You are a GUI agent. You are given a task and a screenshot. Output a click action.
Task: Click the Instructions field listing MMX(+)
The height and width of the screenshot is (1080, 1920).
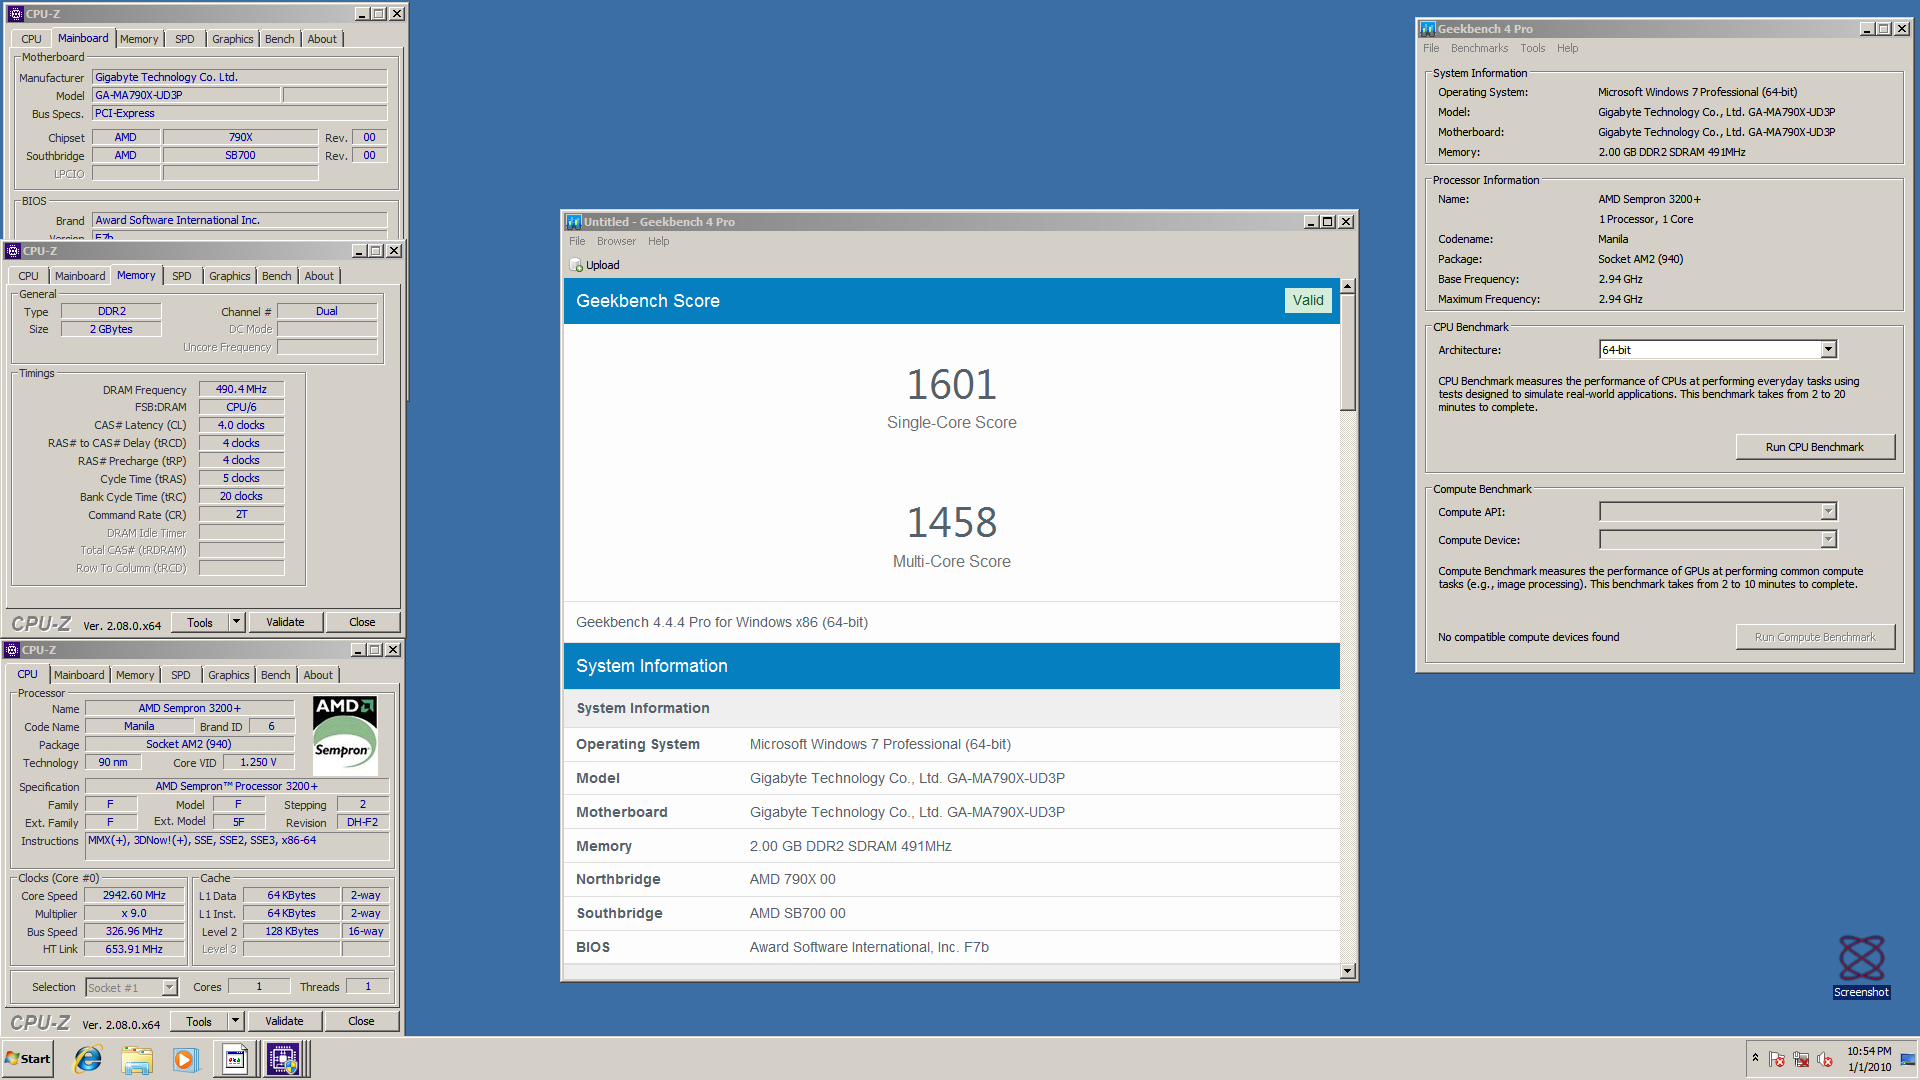pos(238,847)
